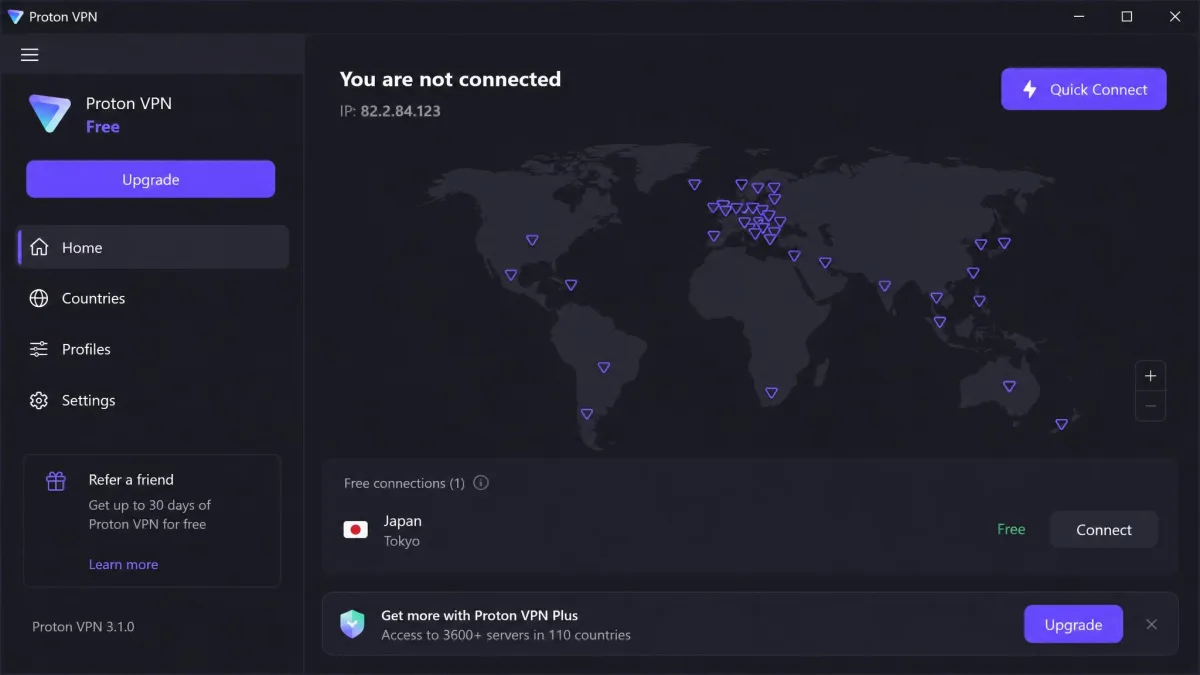Click the Proton VPN Plus shield icon
Viewport: 1200px width, 675px height.
click(x=352, y=624)
